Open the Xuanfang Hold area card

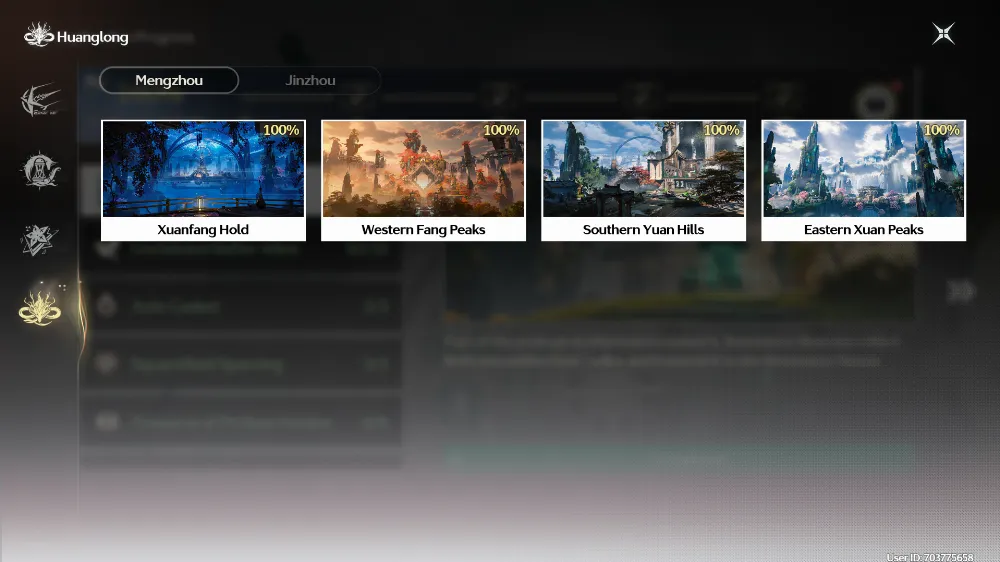203,181
